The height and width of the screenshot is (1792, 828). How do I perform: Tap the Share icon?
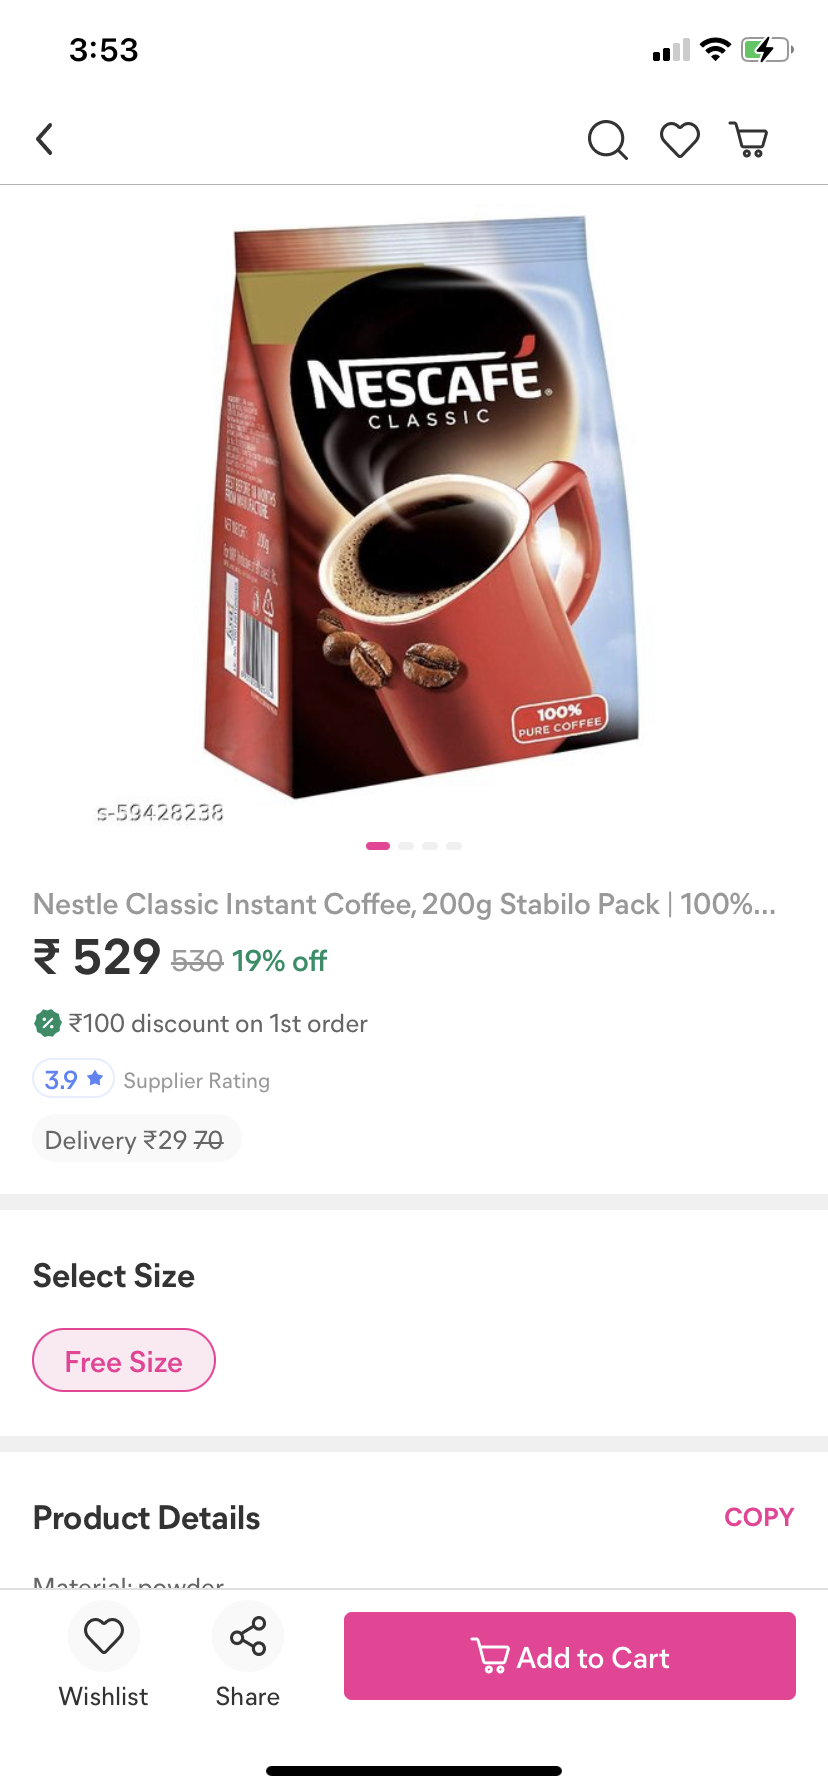tap(248, 1636)
